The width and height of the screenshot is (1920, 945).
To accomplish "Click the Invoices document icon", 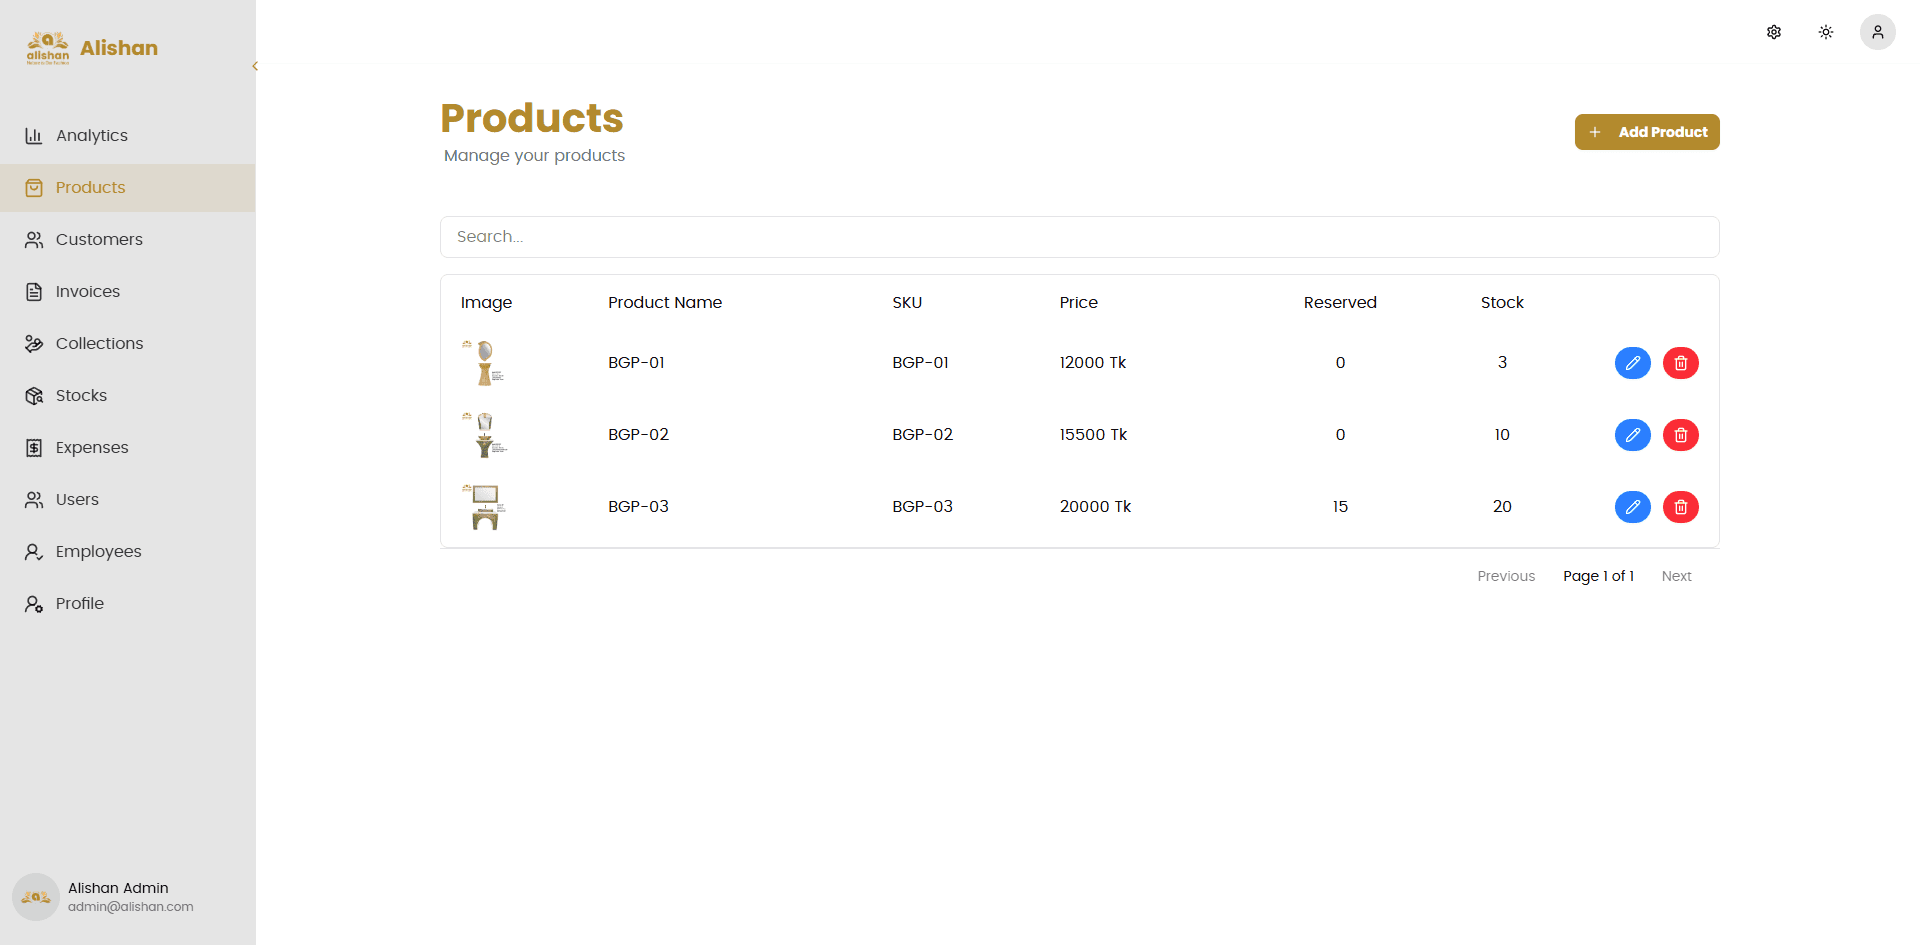I will click(x=34, y=292).
